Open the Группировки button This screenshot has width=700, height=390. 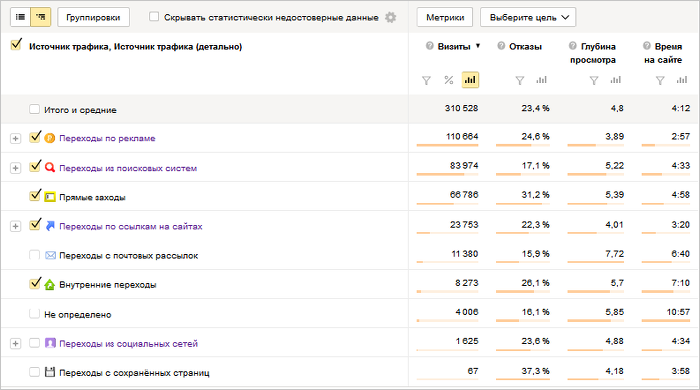click(x=93, y=17)
